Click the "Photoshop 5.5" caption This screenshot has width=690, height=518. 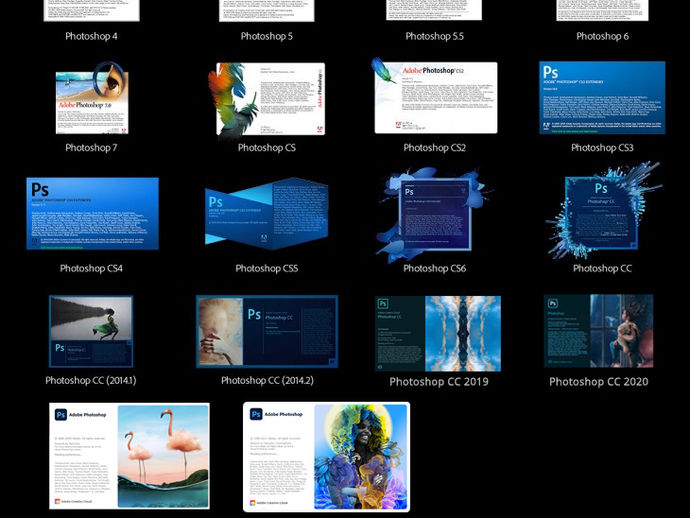point(435,36)
